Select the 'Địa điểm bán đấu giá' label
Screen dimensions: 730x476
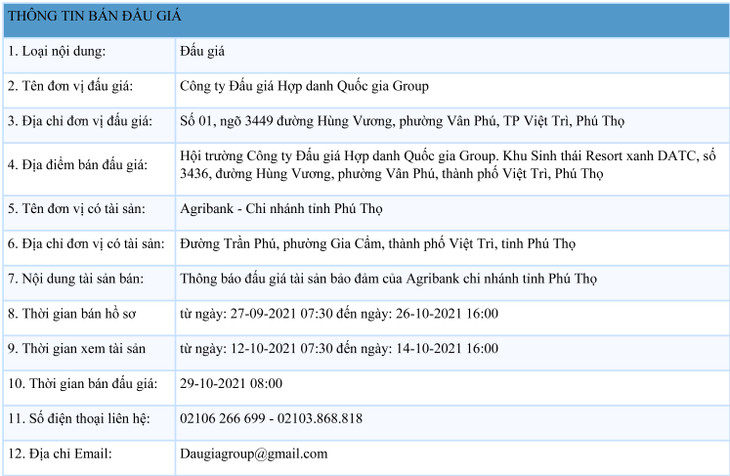[84, 165]
